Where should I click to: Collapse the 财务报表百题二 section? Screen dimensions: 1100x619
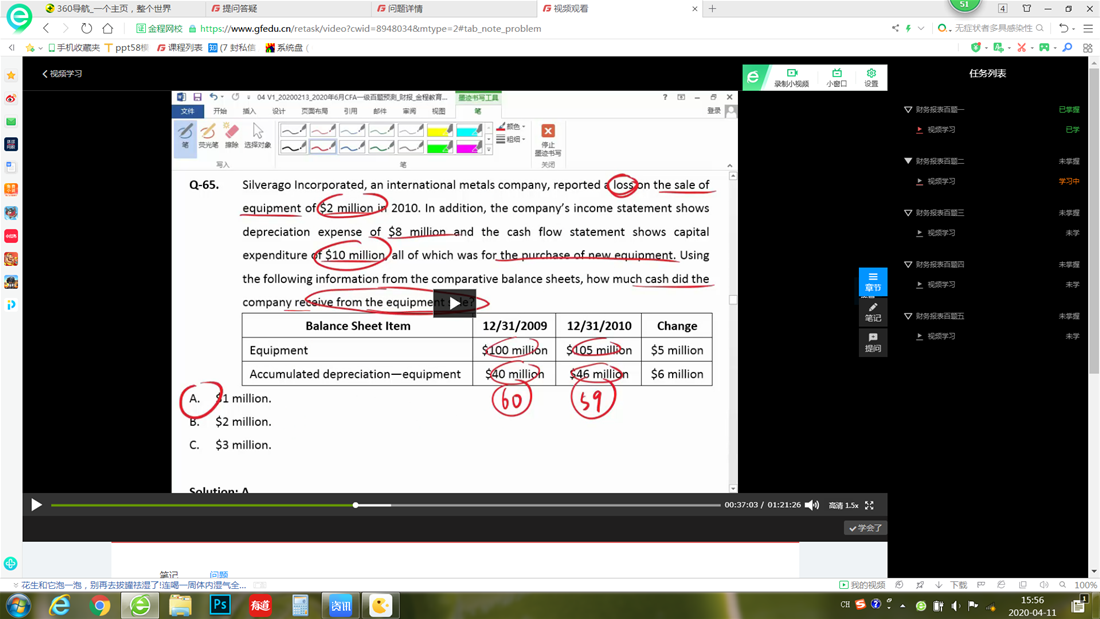(908, 161)
